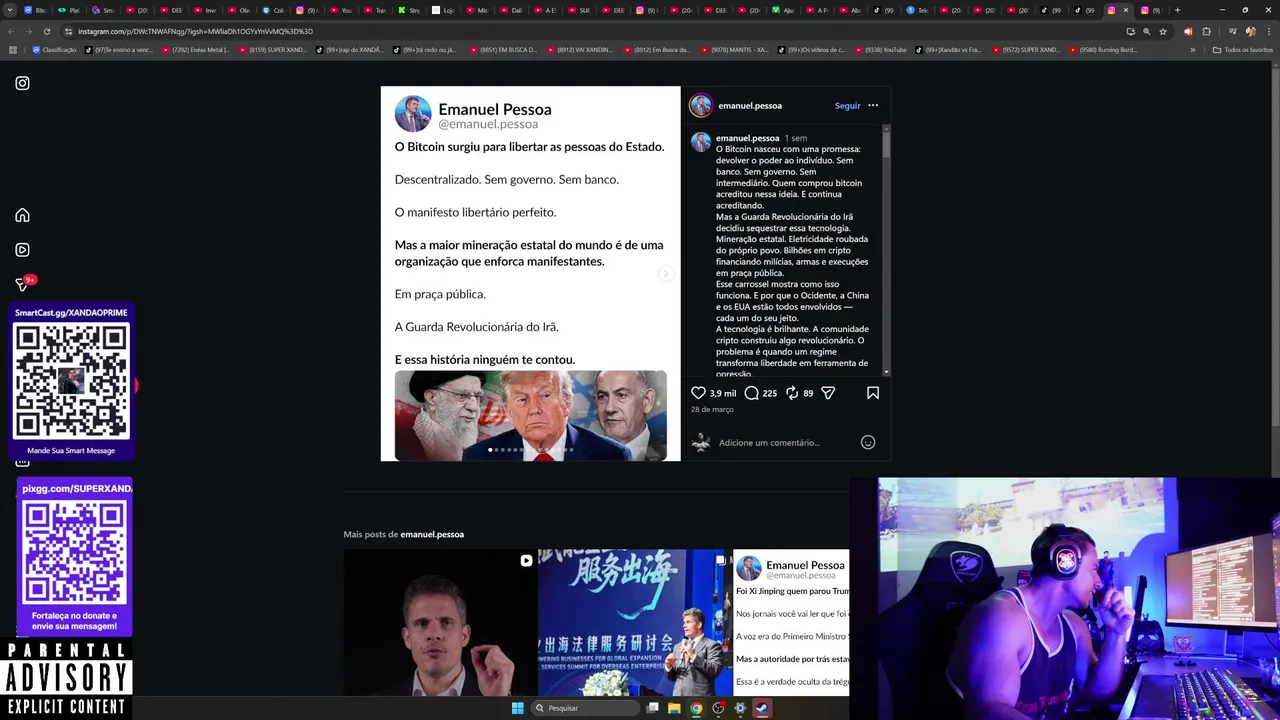Click the browser Back arrow

pos(11,31)
